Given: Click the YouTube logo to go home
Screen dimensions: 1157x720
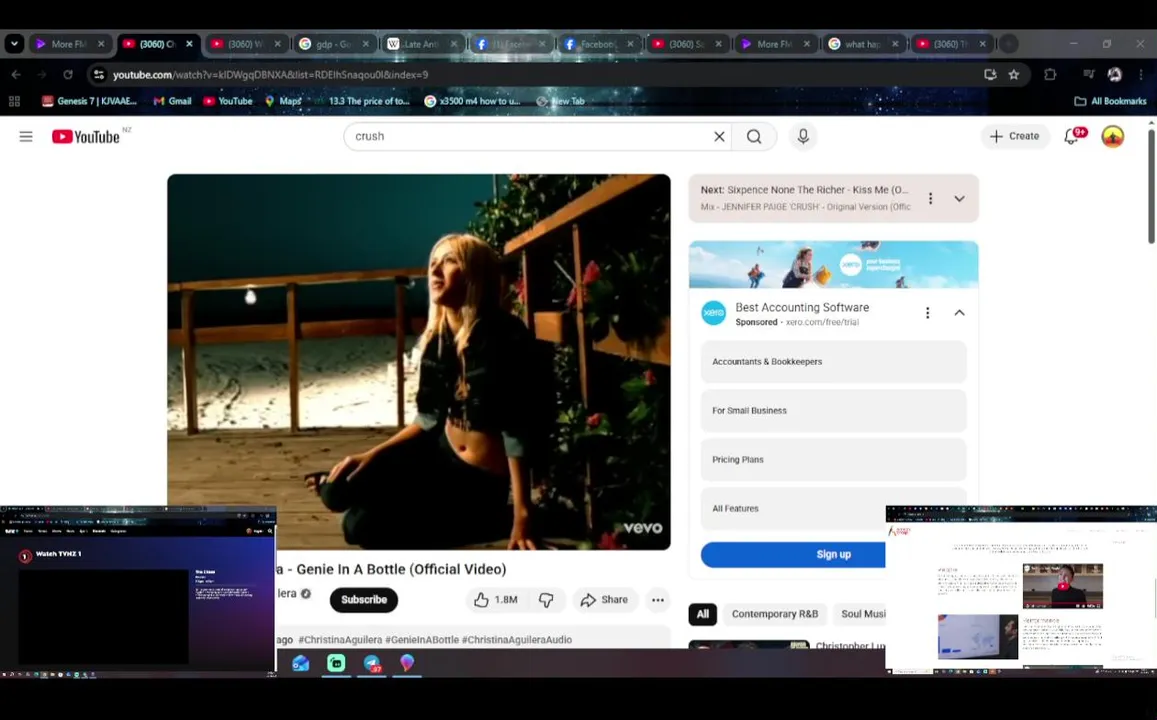Looking at the screenshot, I should (x=86, y=136).
